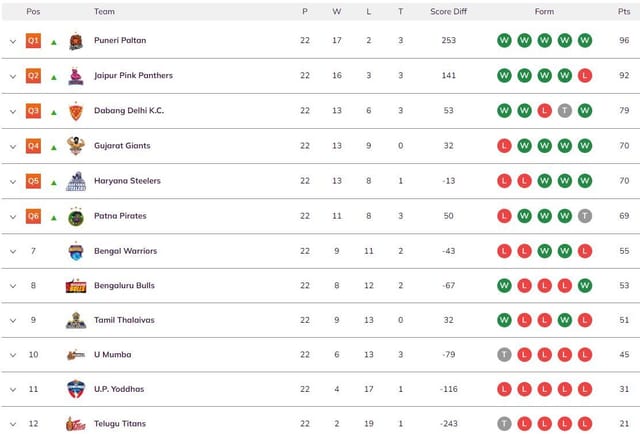This screenshot has height=440, width=640.
Task: Click the Bengaluru Bulls team logo
Action: 76,286
